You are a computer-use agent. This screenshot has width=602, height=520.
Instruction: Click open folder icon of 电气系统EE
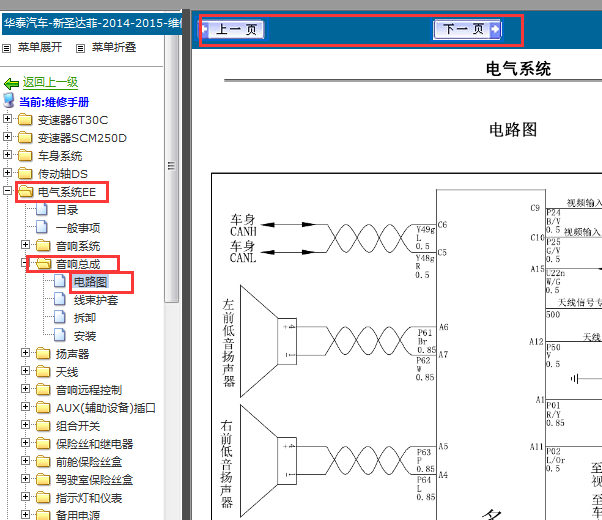coord(26,191)
